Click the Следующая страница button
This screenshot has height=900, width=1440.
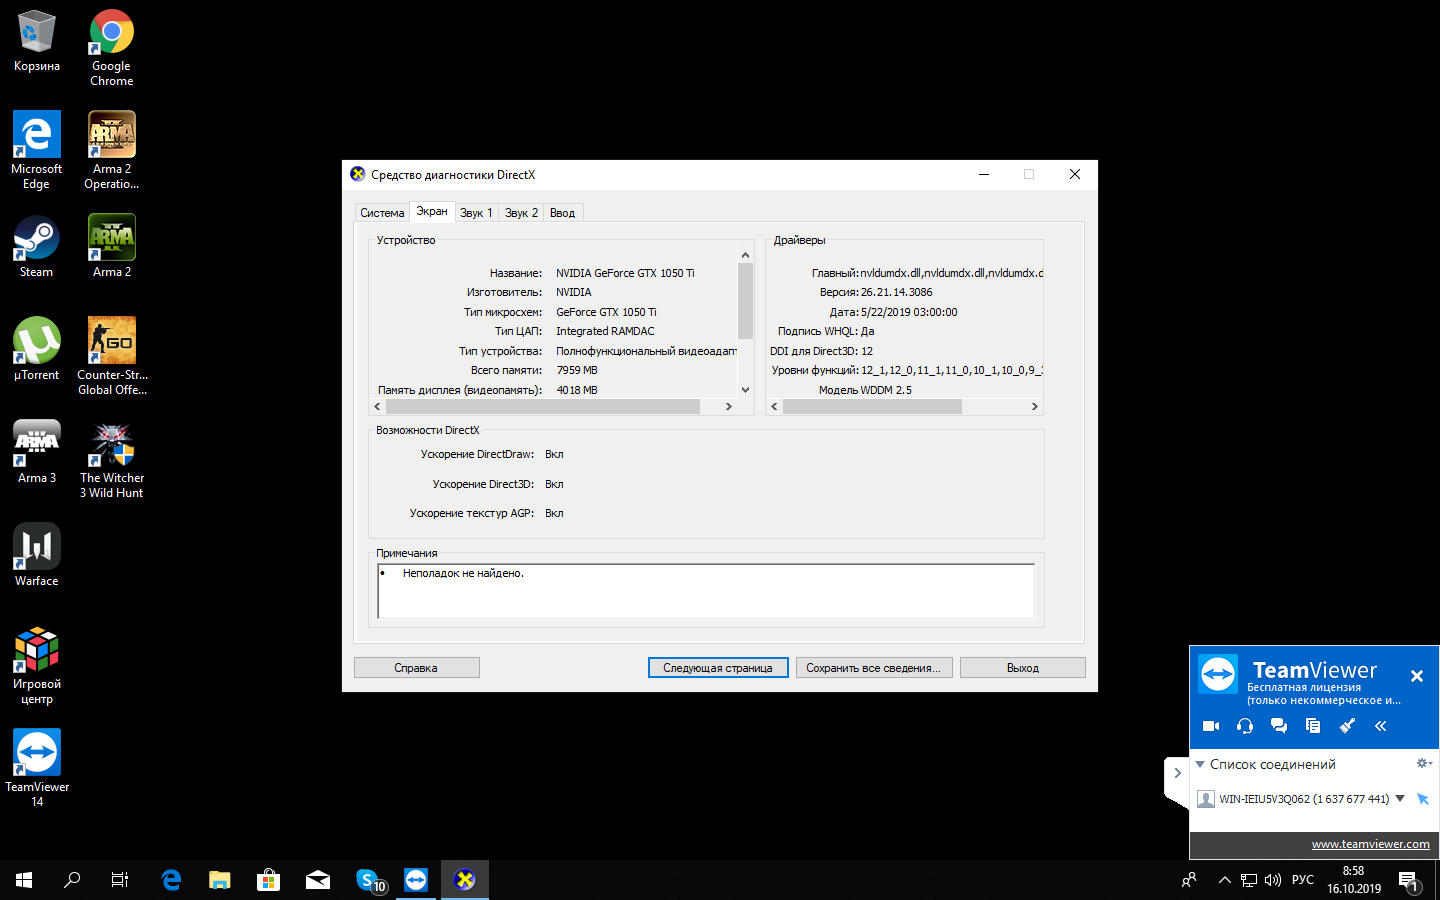(x=718, y=668)
